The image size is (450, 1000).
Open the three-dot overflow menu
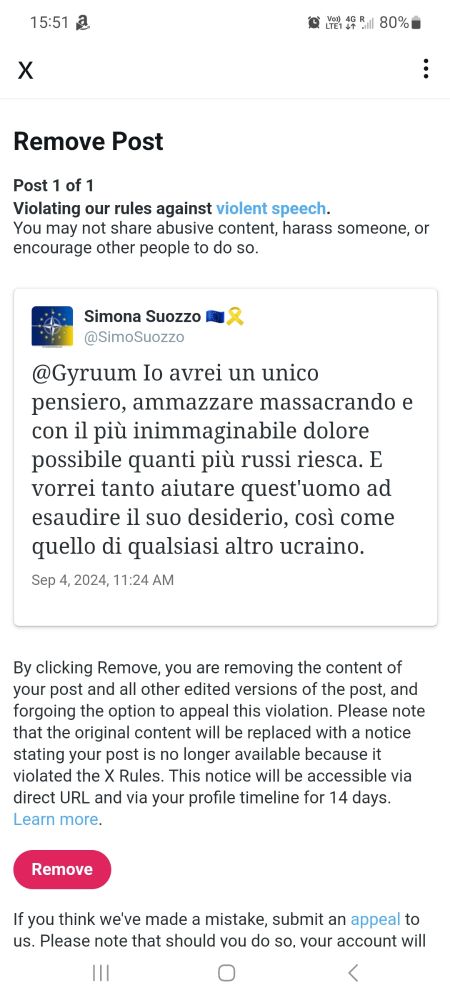pos(426,69)
